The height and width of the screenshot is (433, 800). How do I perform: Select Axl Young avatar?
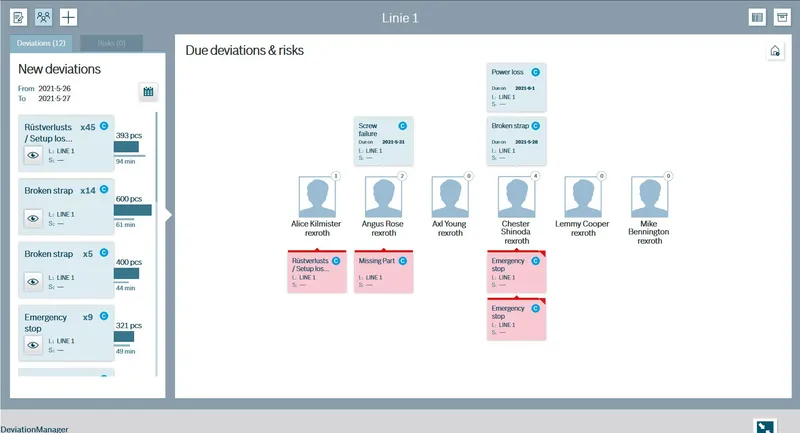tap(450, 197)
